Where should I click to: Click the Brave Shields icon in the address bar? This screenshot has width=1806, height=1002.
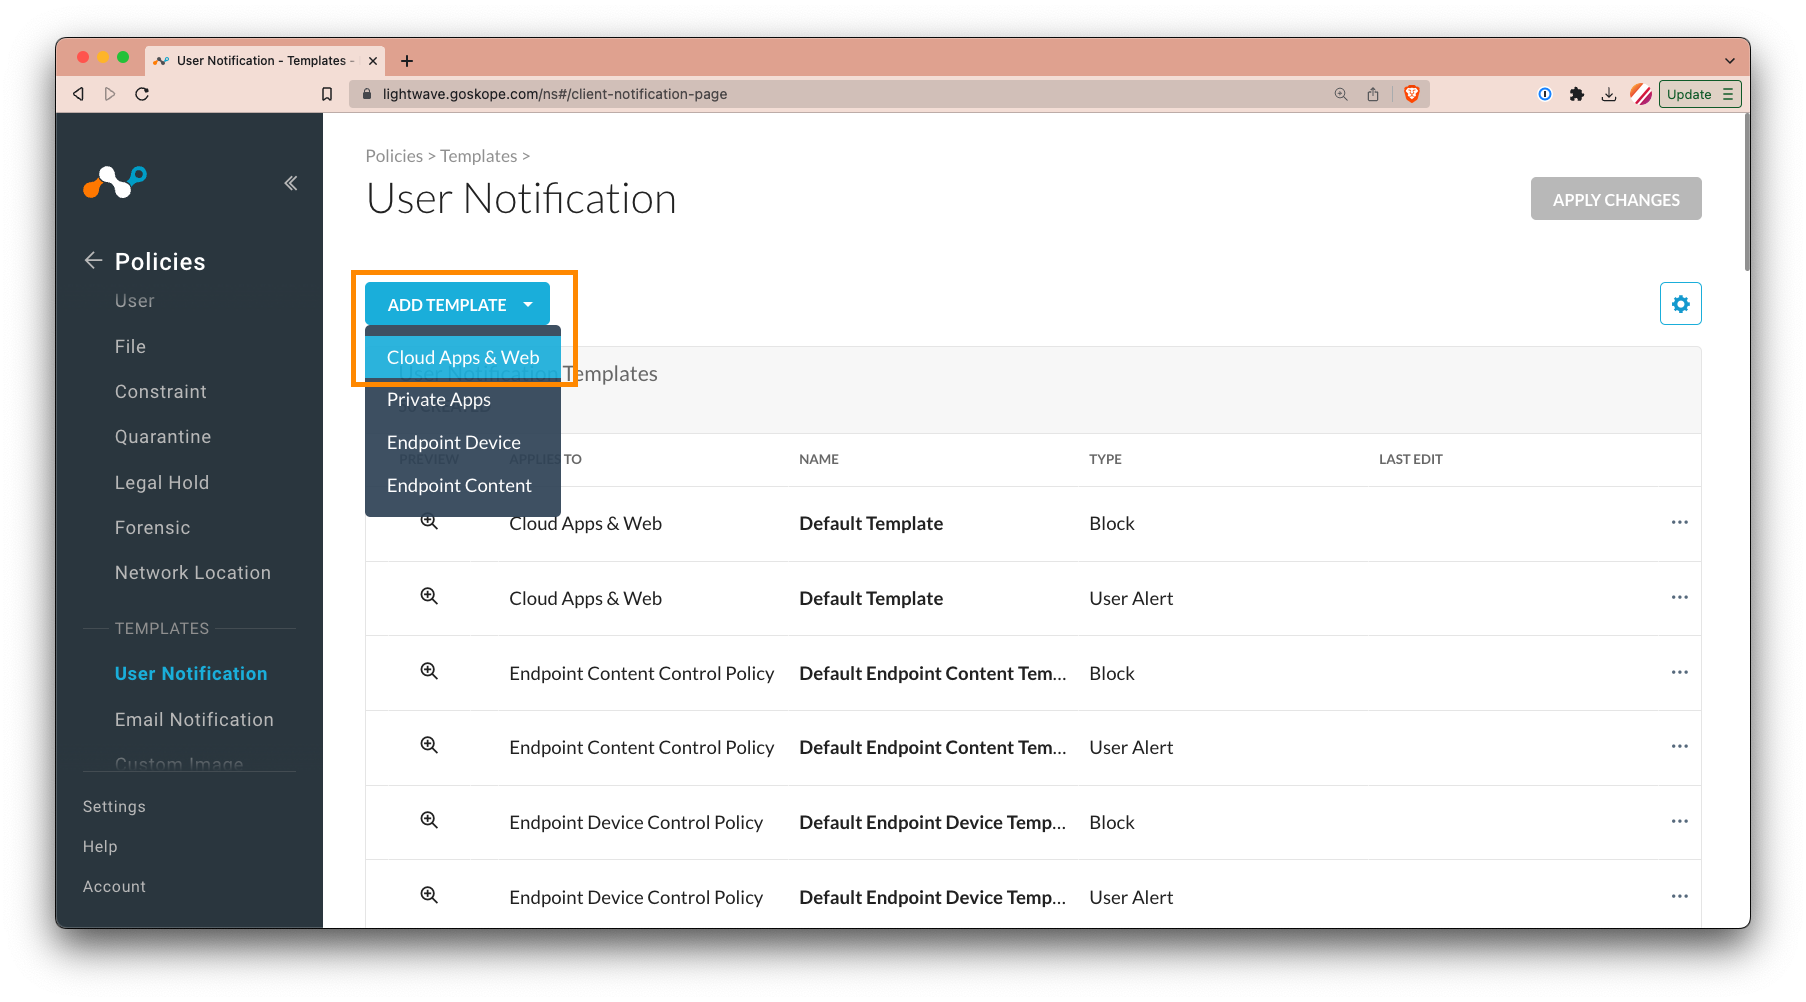(1411, 93)
